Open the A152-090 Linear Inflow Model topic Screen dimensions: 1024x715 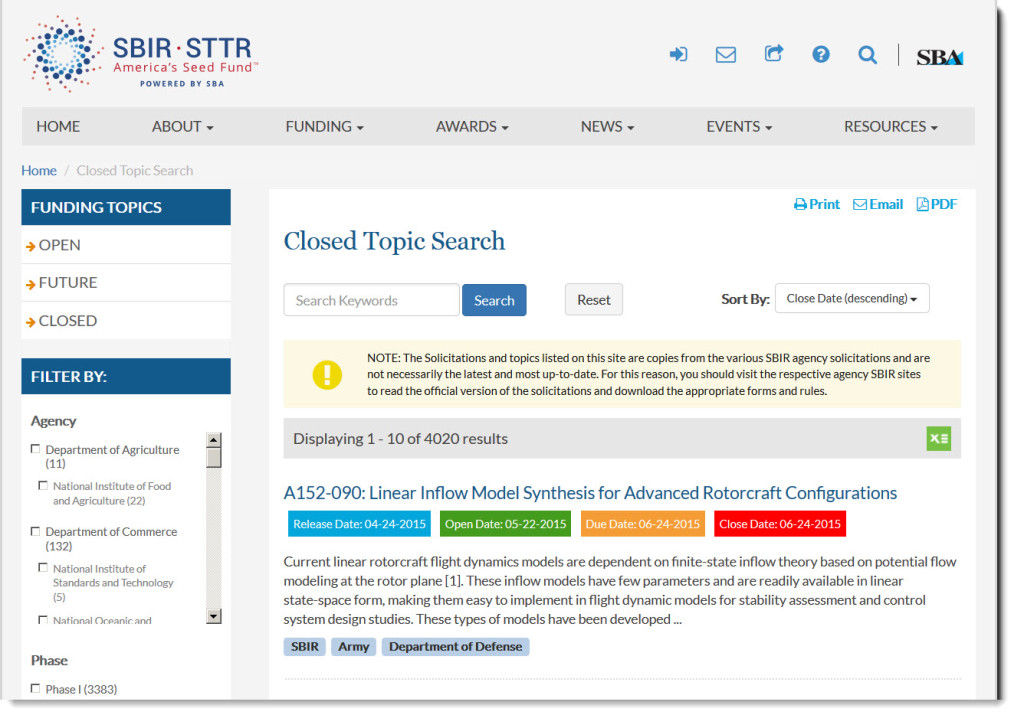coord(590,493)
